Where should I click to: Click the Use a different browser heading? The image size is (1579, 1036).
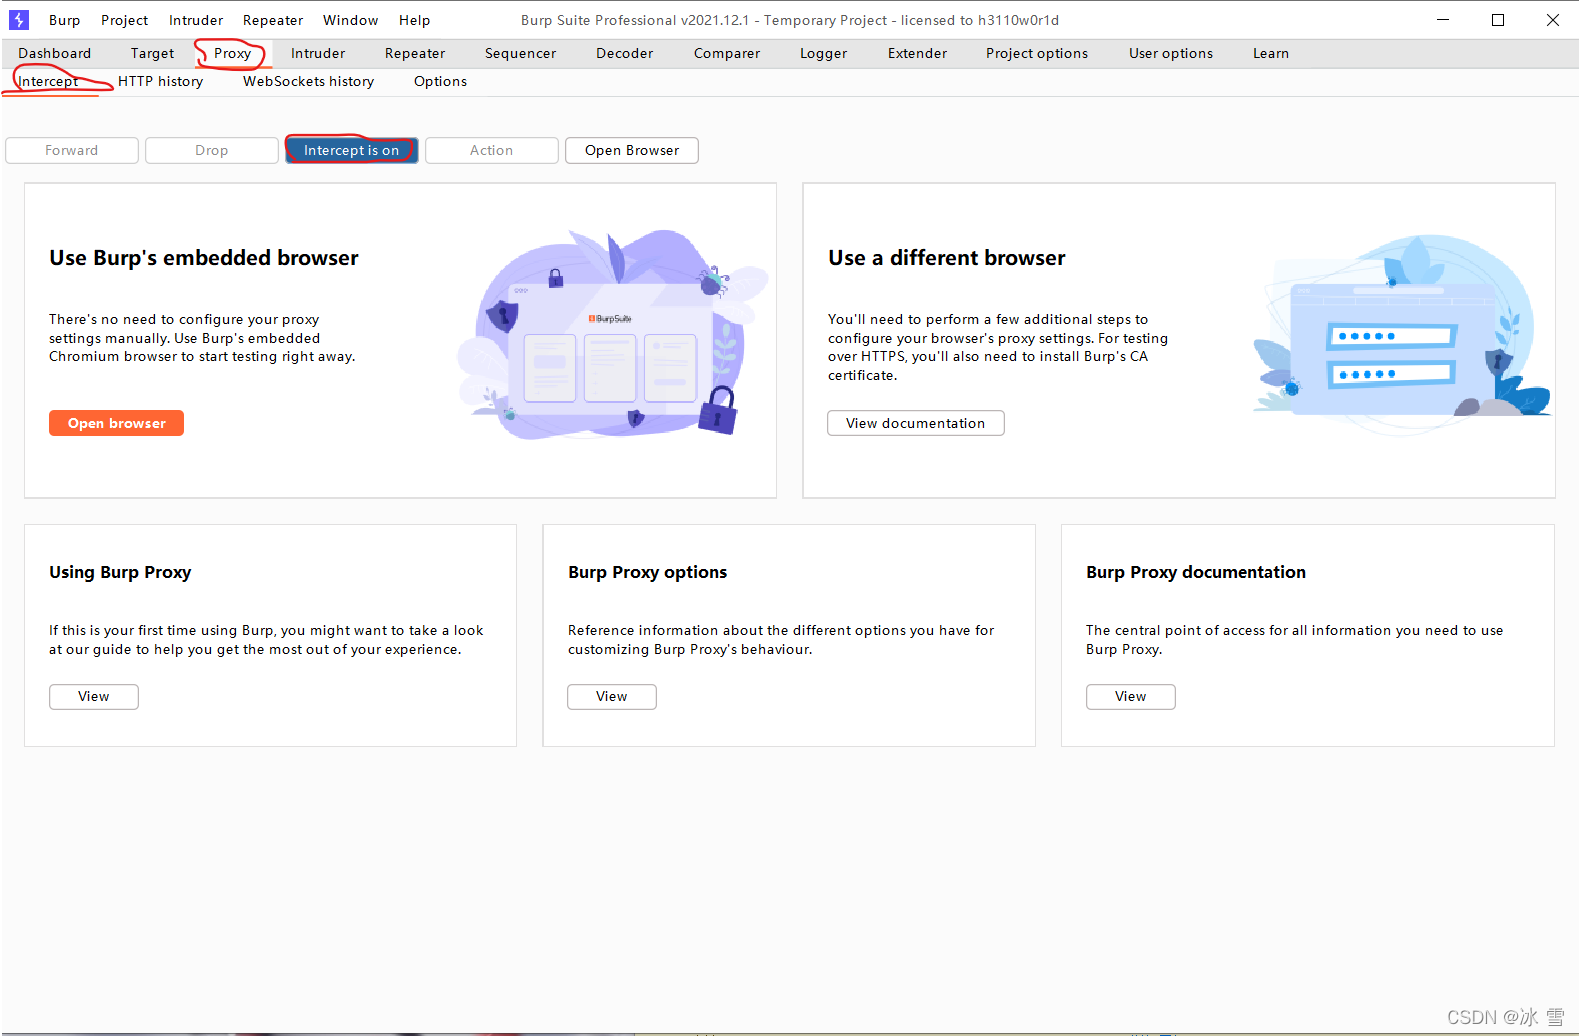[947, 258]
